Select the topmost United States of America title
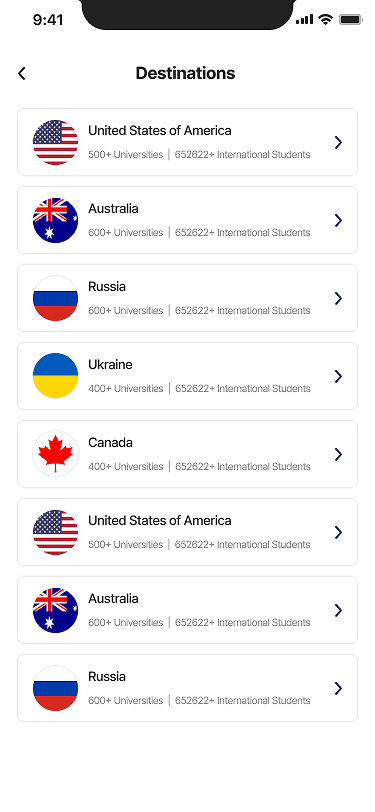375x812 pixels. click(x=160, y=130)
